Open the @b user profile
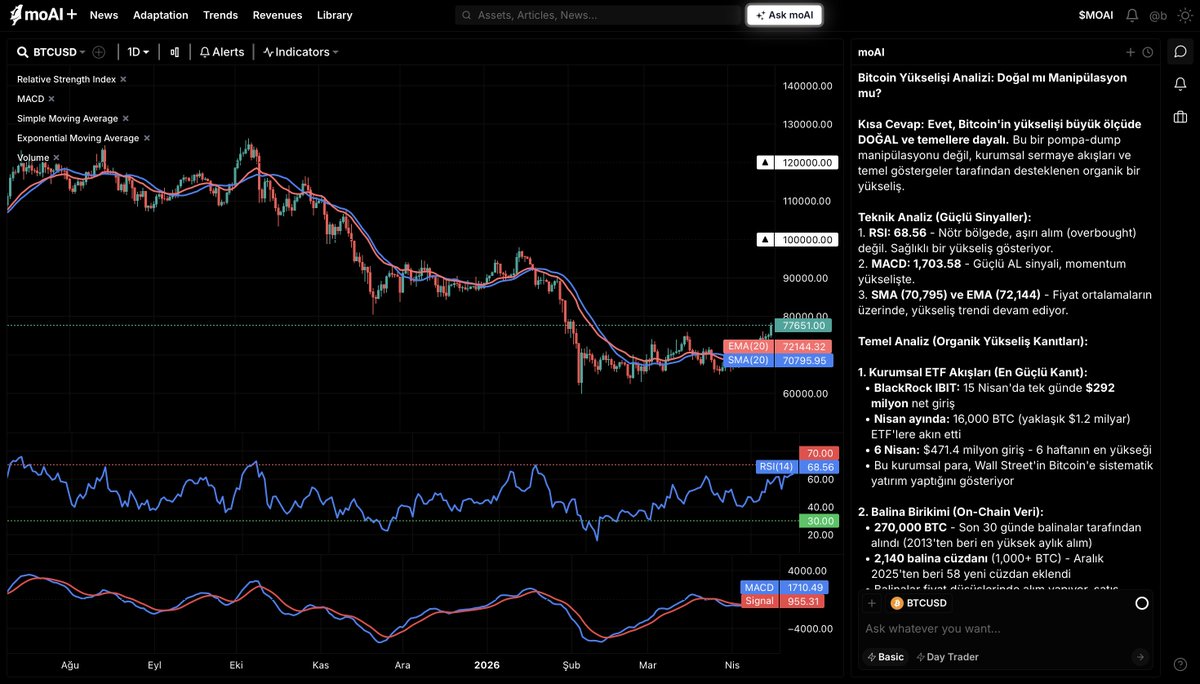Viewport: 1200px width, 684px height. [1158, 15]
